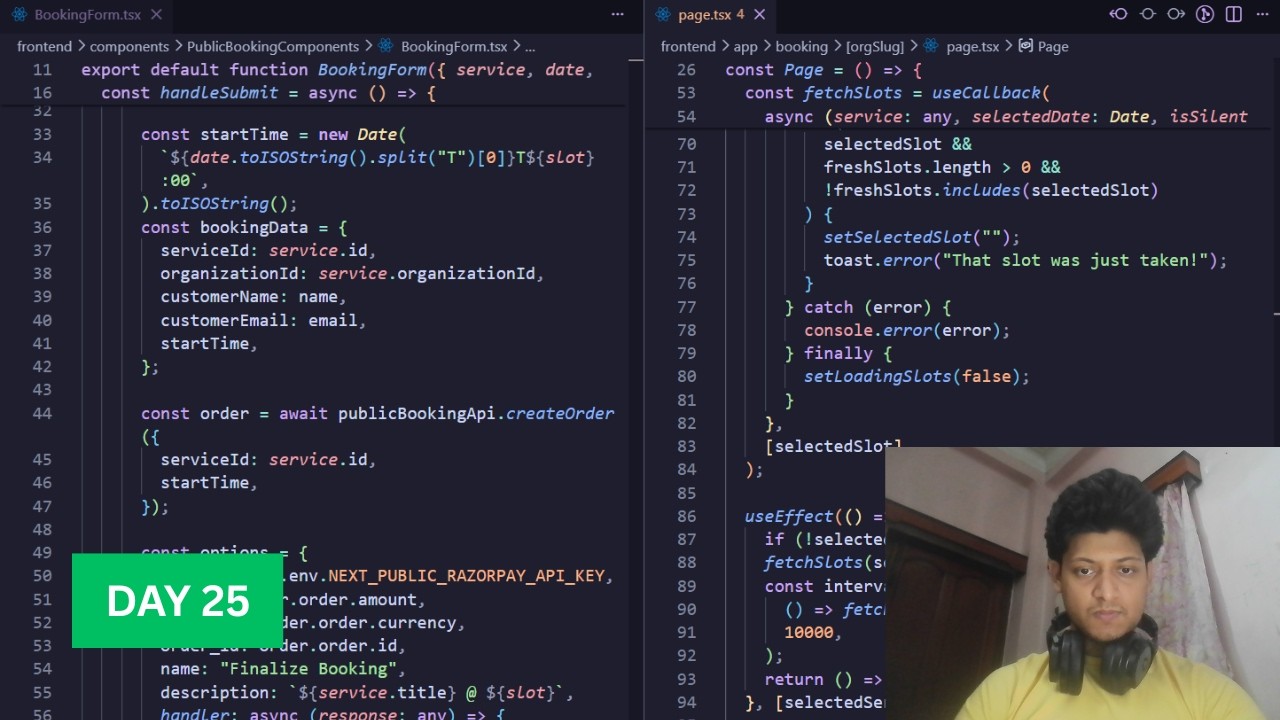
Task: Open the '...' symbol breadcrumb in left editor
Action: point(530,46)
